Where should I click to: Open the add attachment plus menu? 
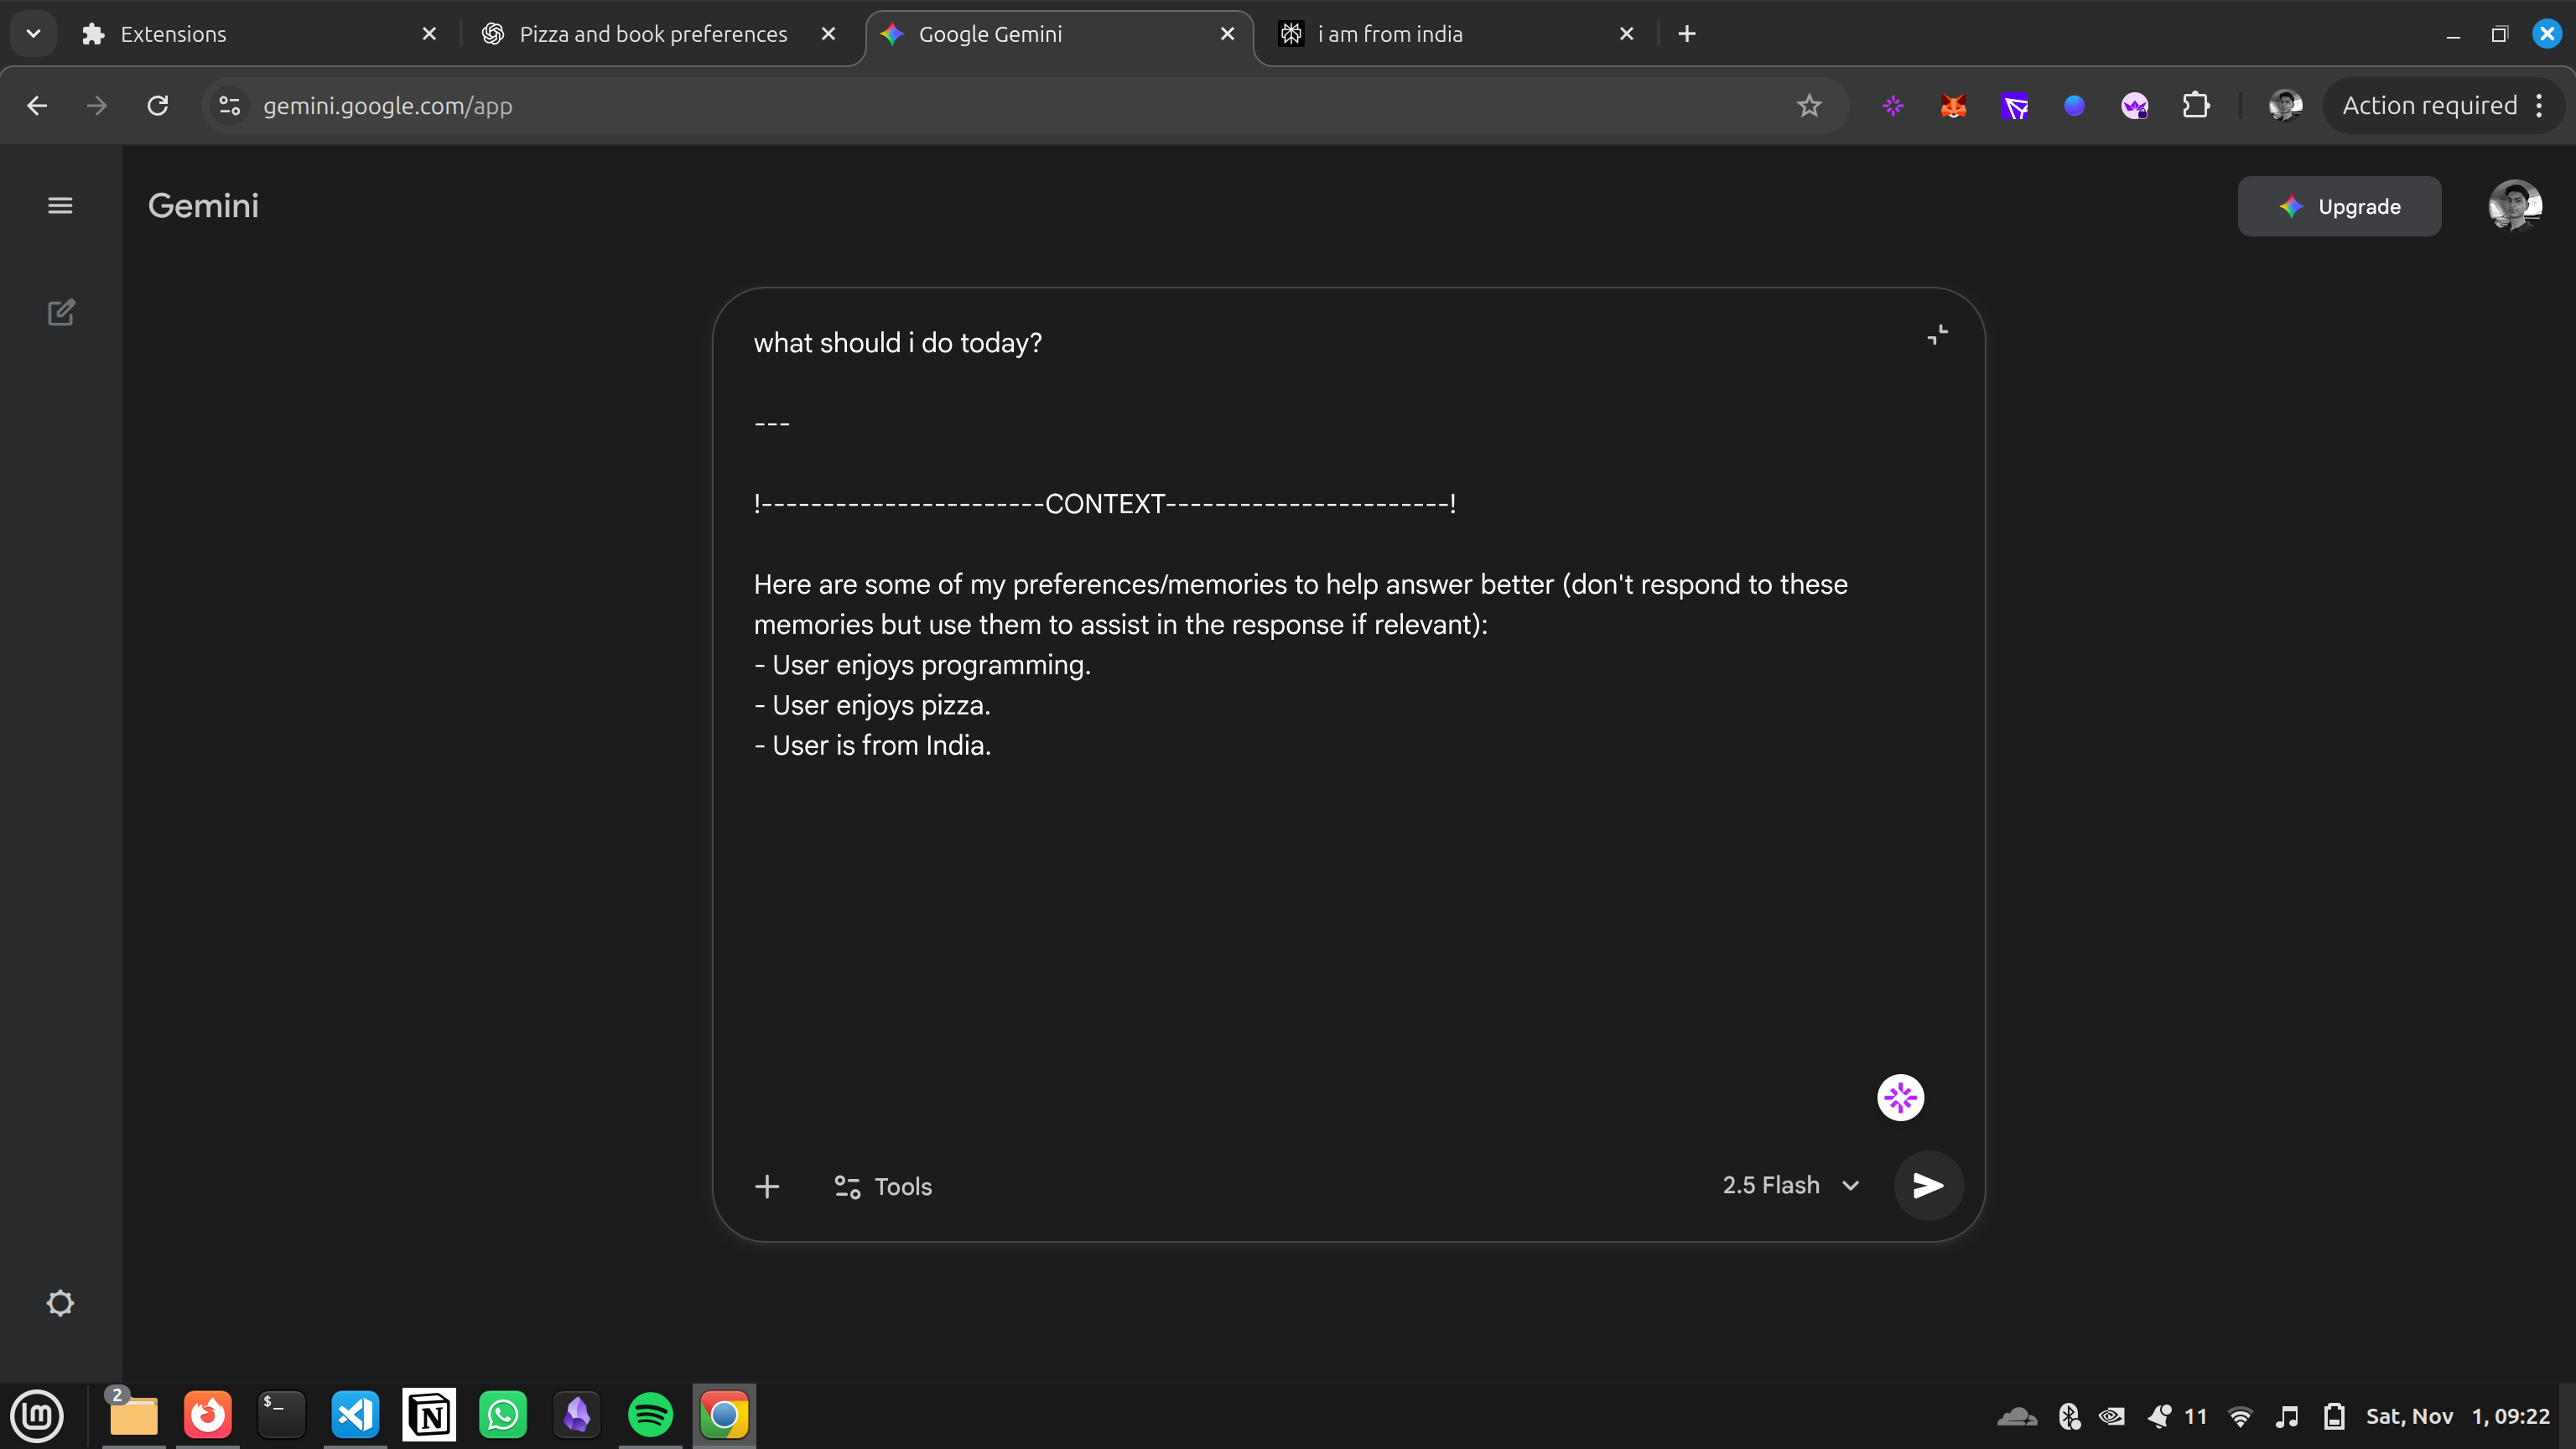(767, 1186)
